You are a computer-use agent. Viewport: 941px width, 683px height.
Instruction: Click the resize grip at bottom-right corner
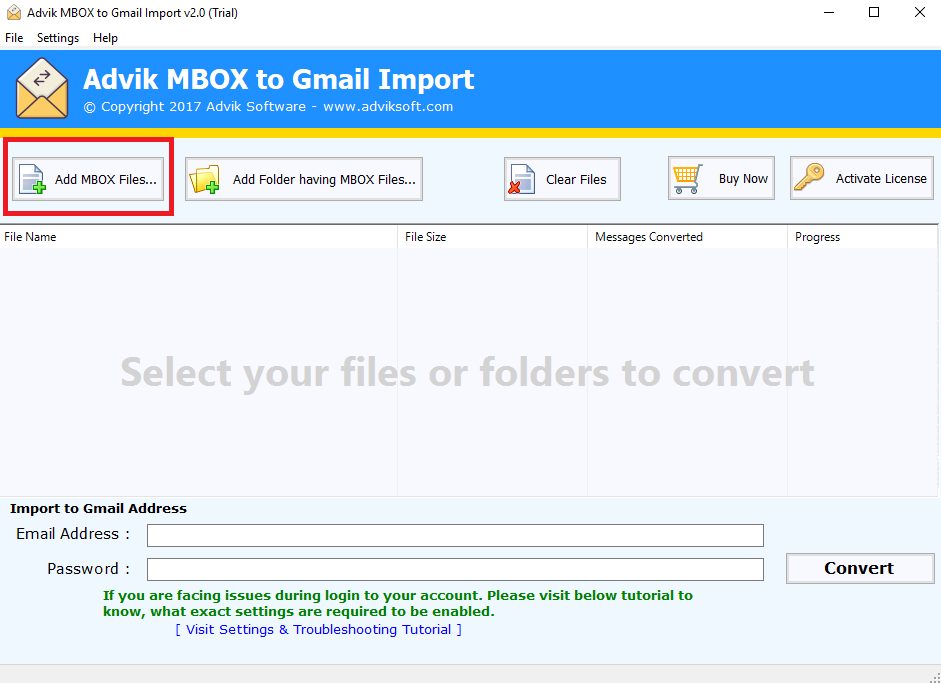click(933, 676)
